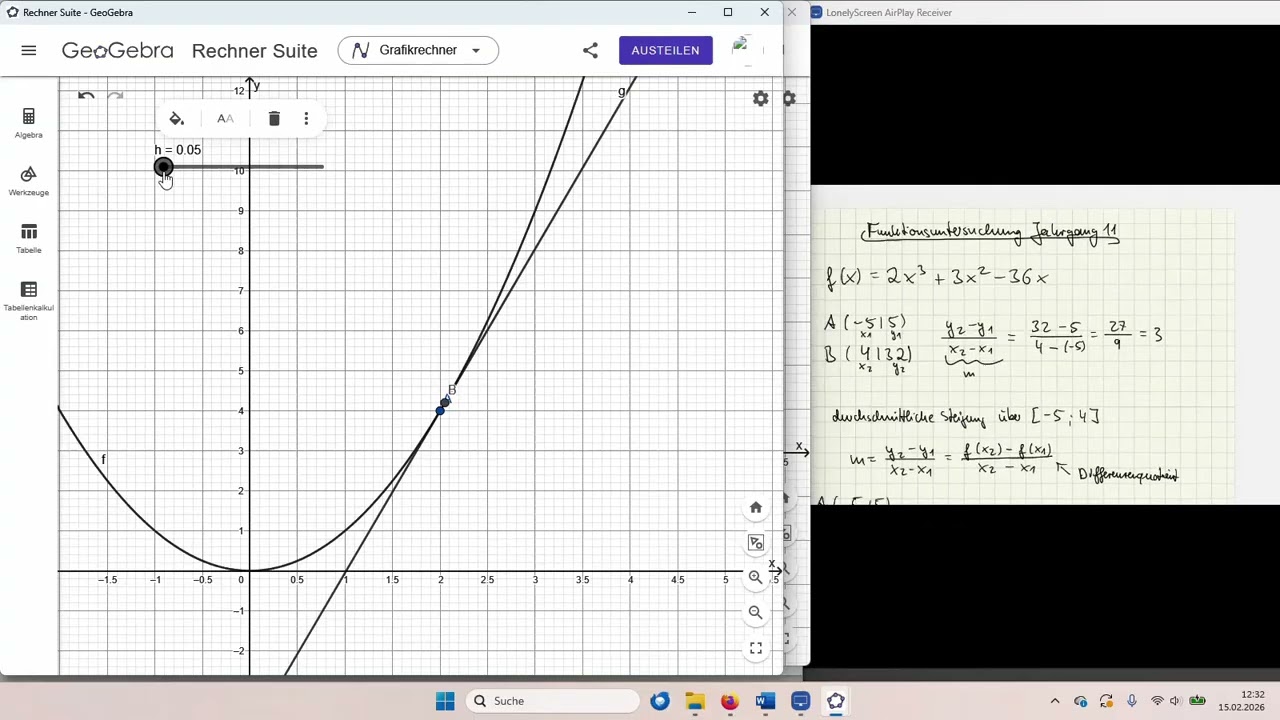1280x720 pixels.
Task: Open the Werkzeuge tools panel
Action: 28,181
